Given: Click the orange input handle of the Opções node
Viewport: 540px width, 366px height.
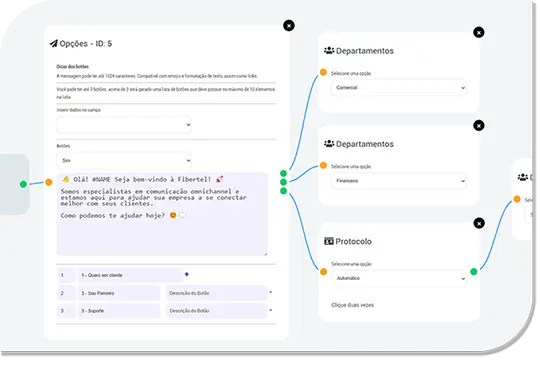Looking at the screenshot, I should click(49, 182).
